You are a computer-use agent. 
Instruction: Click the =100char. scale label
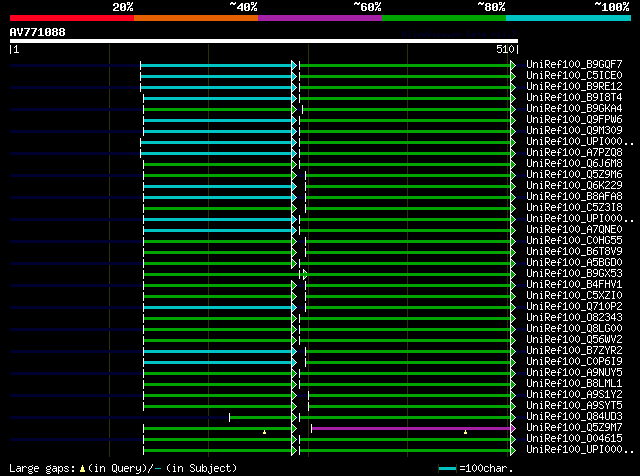click(486, 468)
